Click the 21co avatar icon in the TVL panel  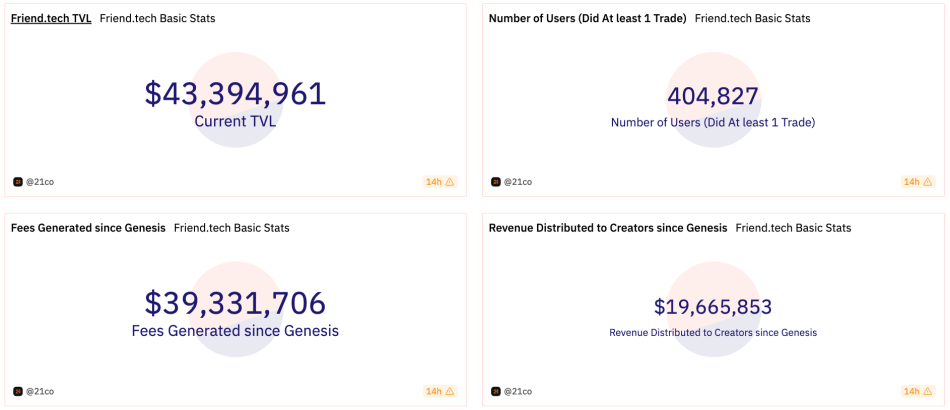click(18, 182)
